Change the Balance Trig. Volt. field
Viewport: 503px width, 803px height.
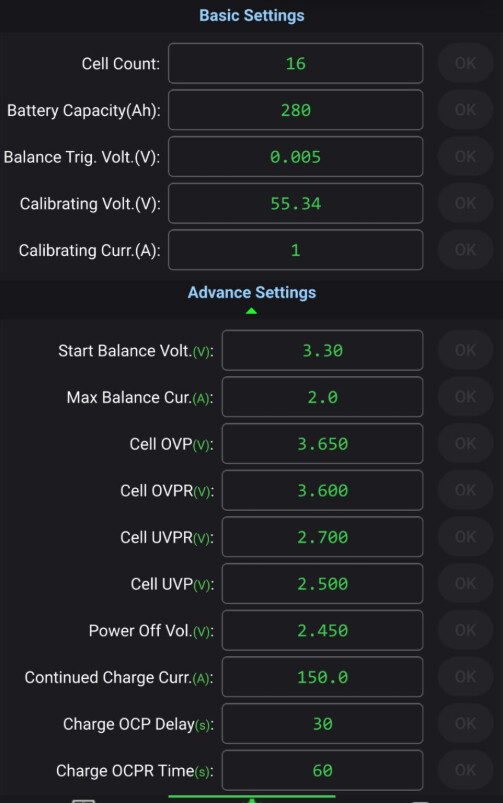(x=296, y=157)
